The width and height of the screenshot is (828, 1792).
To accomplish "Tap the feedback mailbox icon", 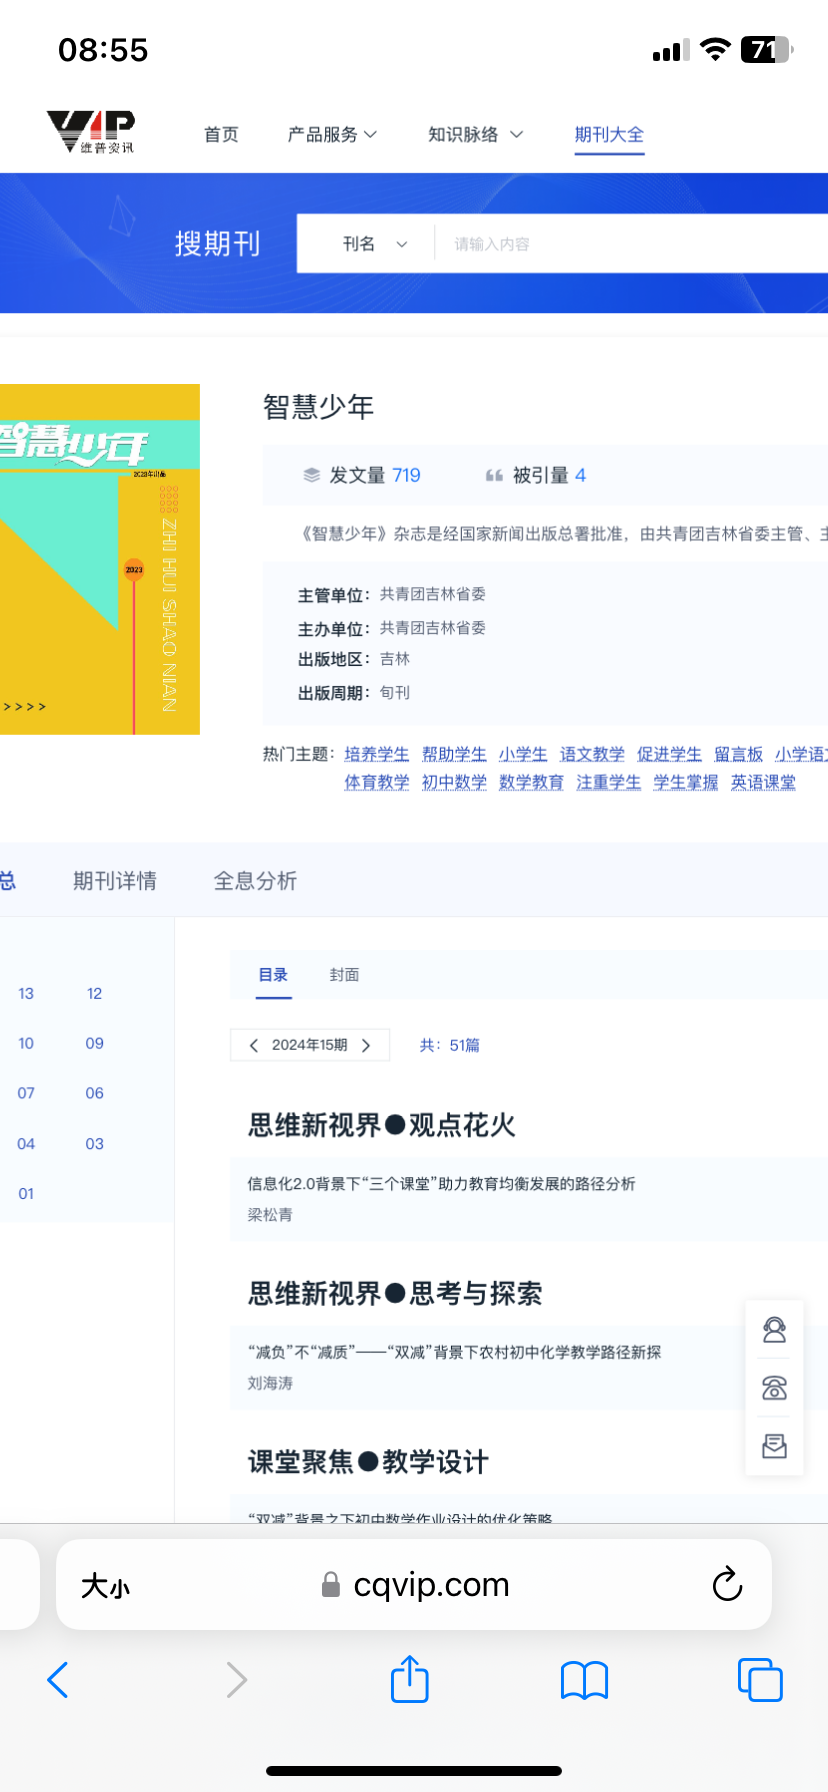I will tap(774, 1446).
